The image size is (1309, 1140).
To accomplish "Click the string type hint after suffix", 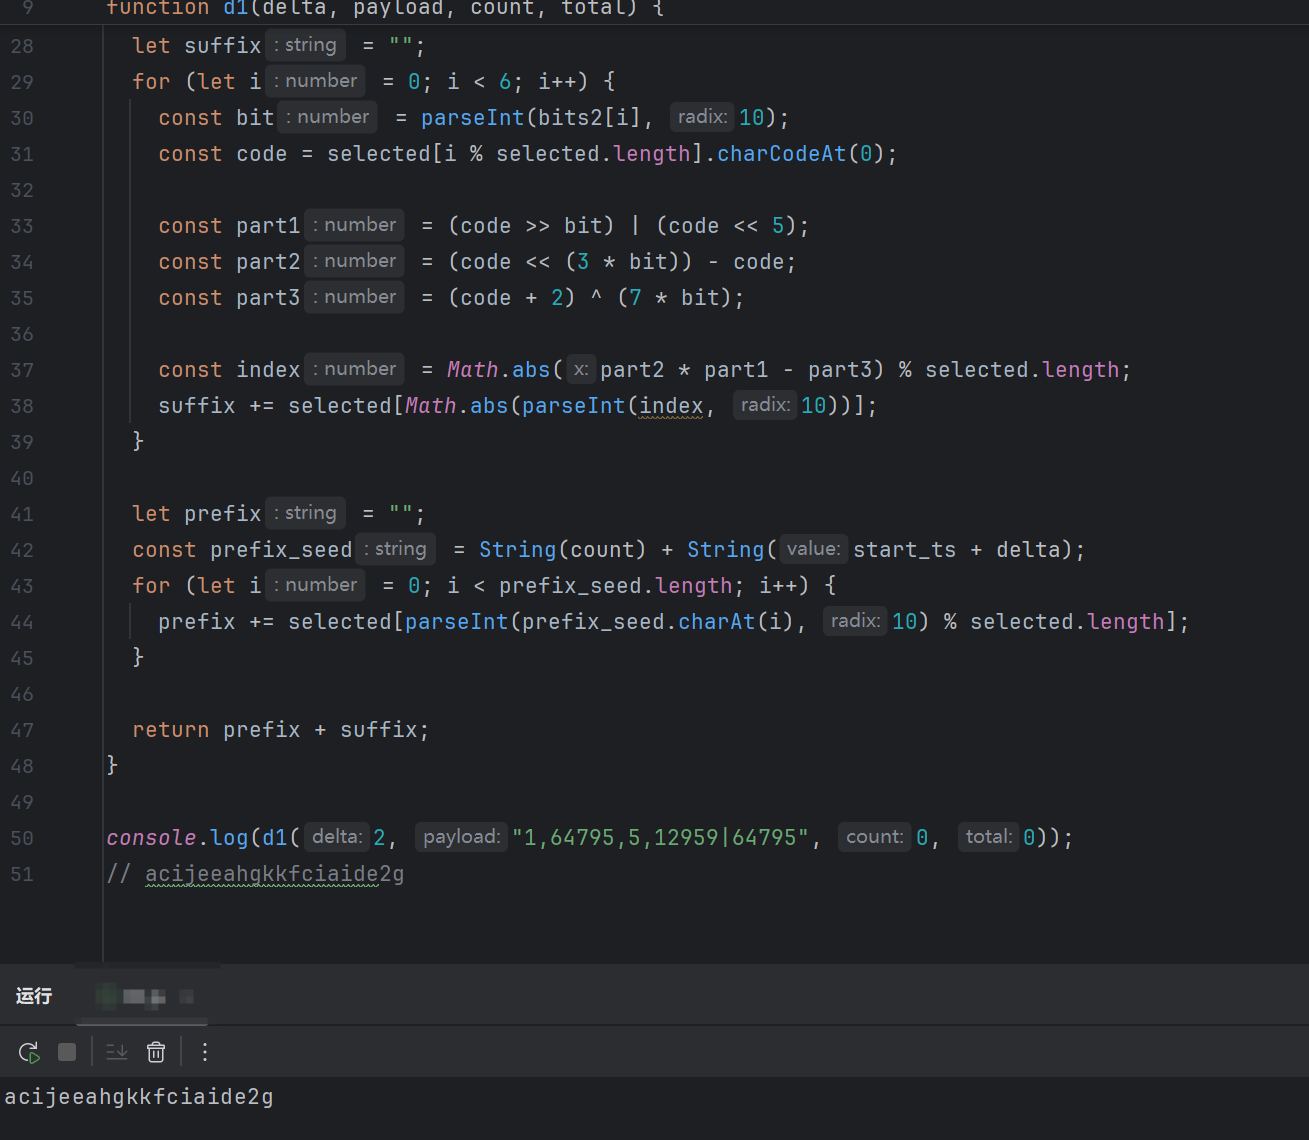I will point(306,45).
